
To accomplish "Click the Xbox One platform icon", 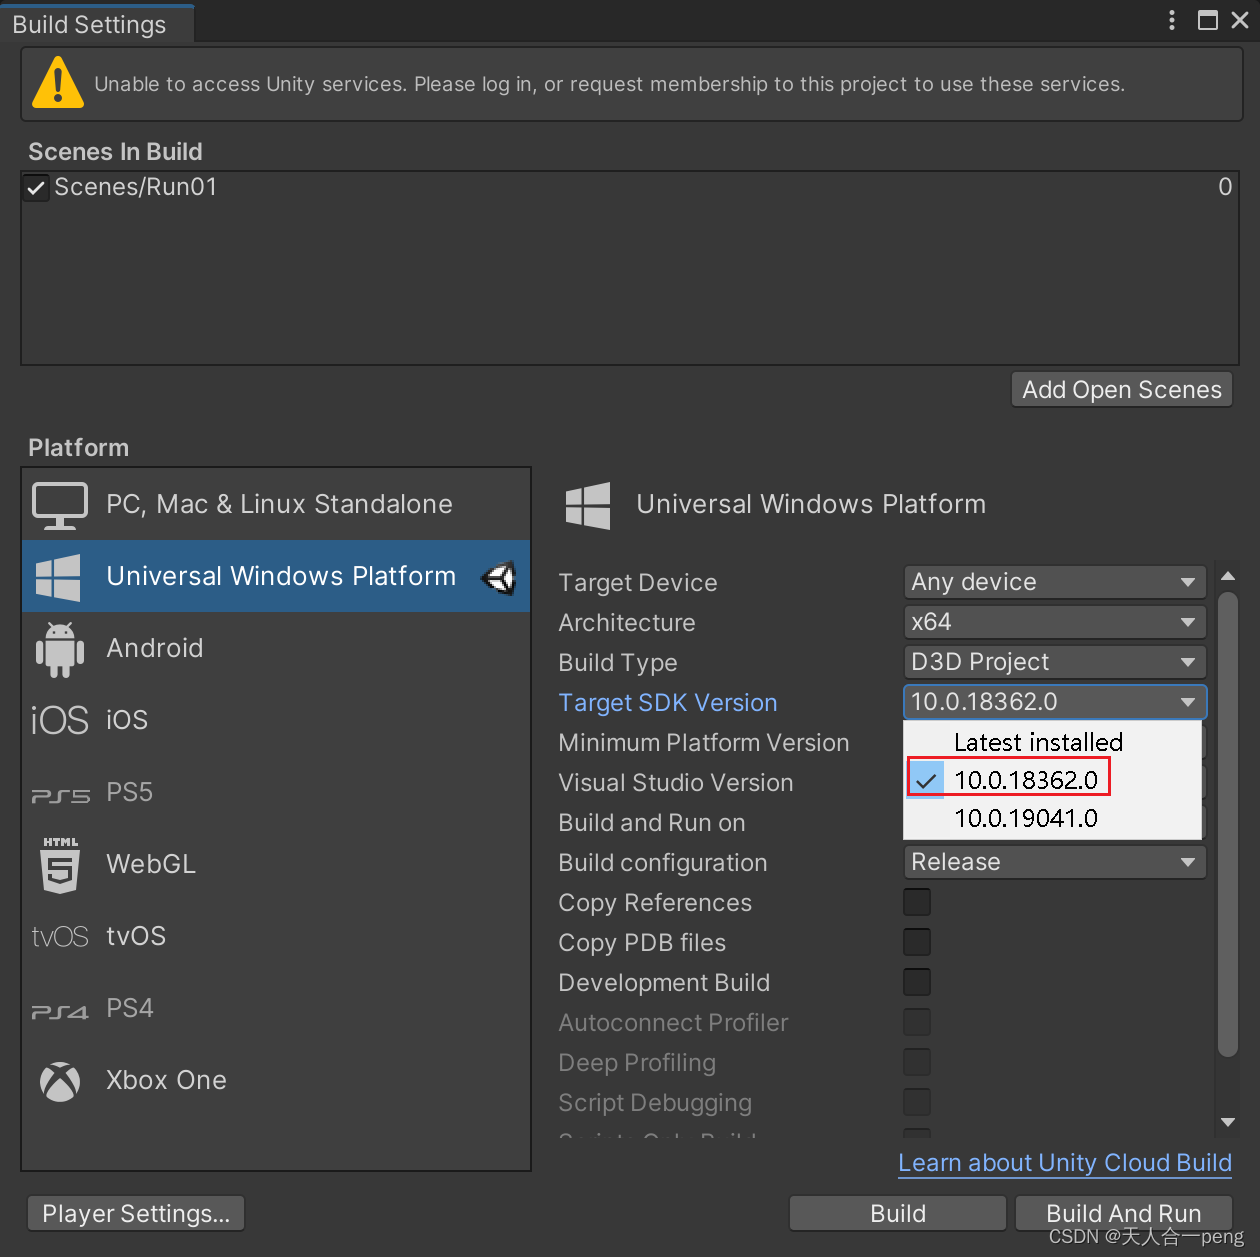I will tap(59, 1081).
